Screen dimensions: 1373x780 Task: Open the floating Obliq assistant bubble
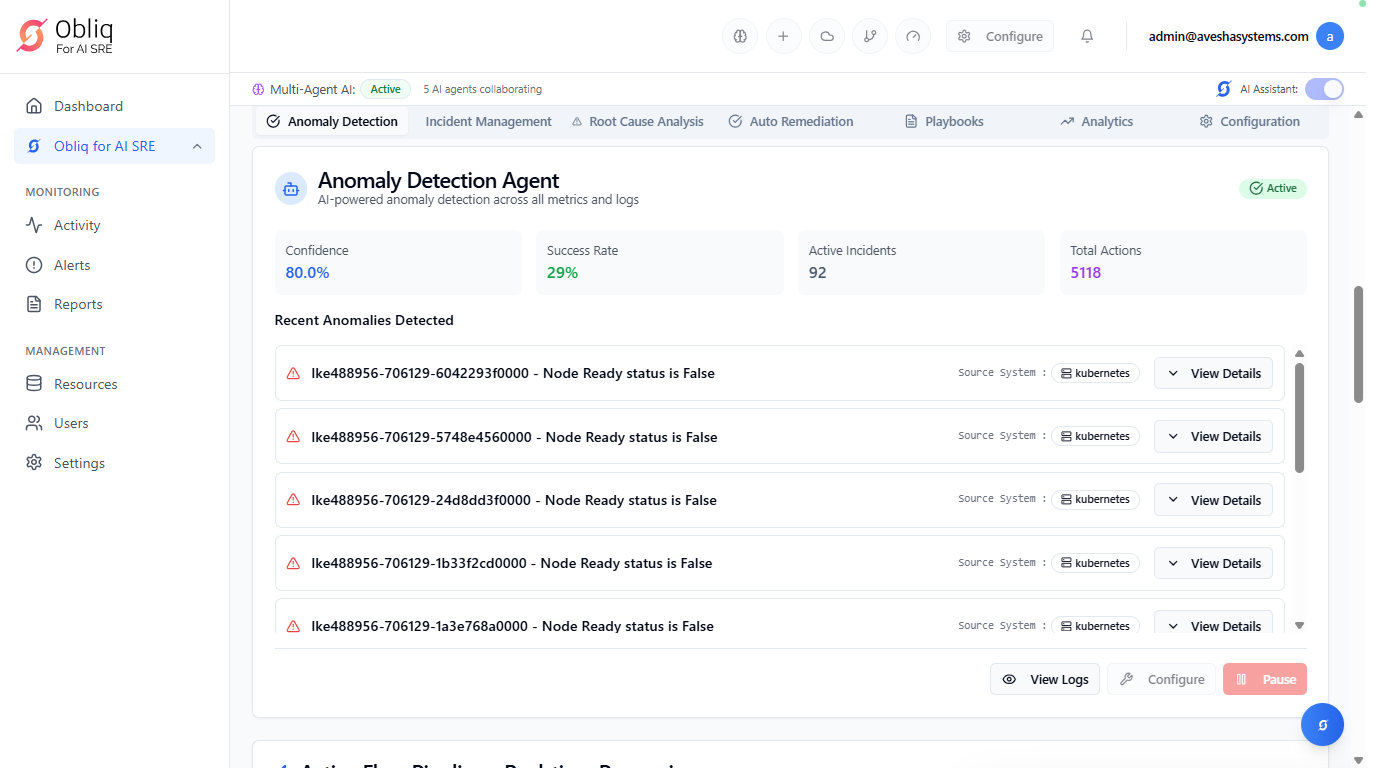point(1322,724)
